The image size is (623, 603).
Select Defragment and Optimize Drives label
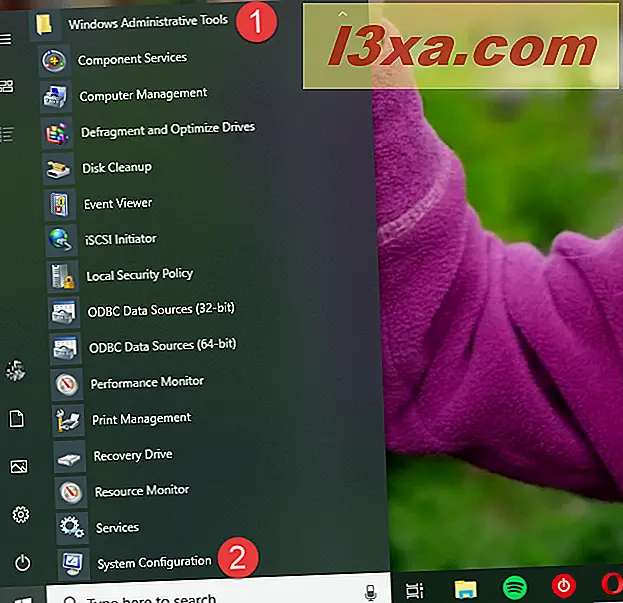[x=168, y=129]
